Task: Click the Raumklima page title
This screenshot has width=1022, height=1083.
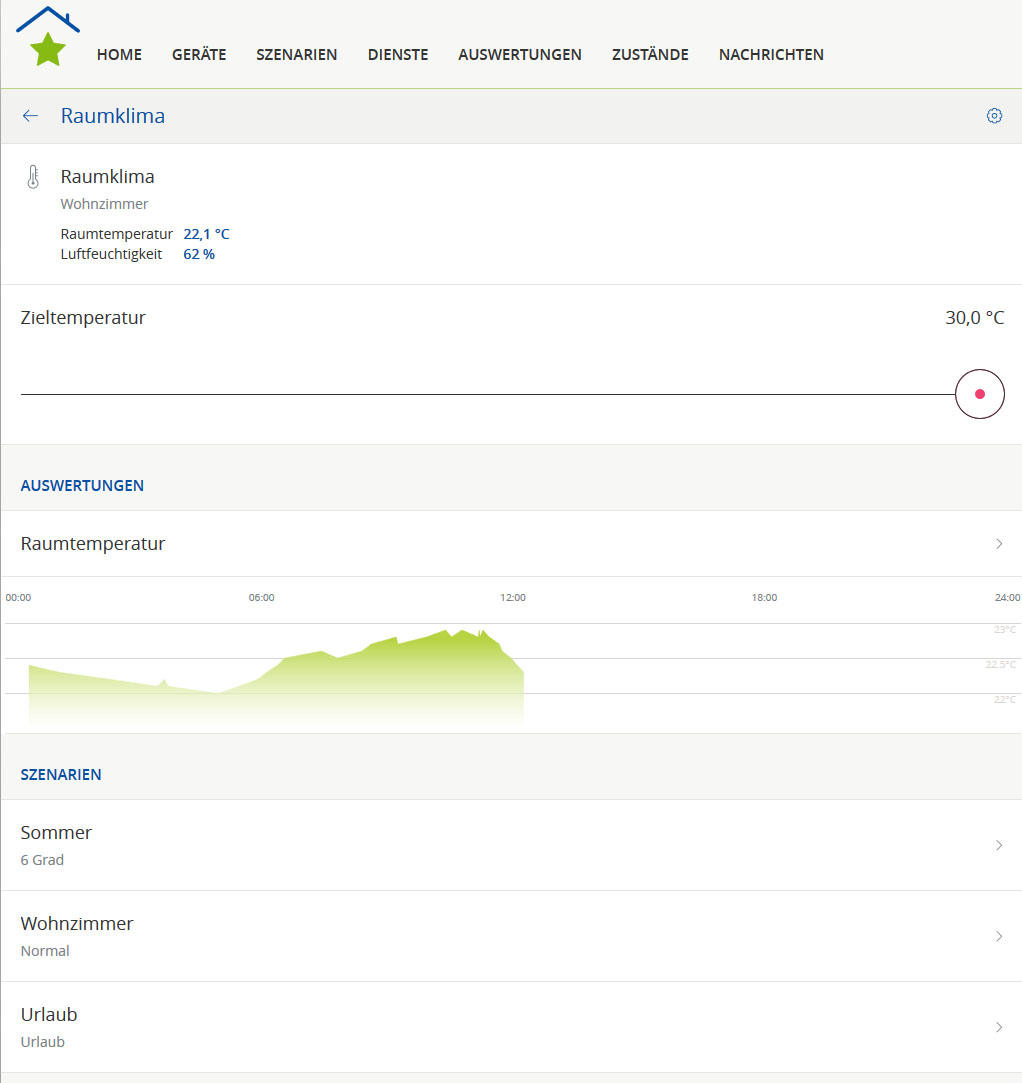Action: point(113,115)
